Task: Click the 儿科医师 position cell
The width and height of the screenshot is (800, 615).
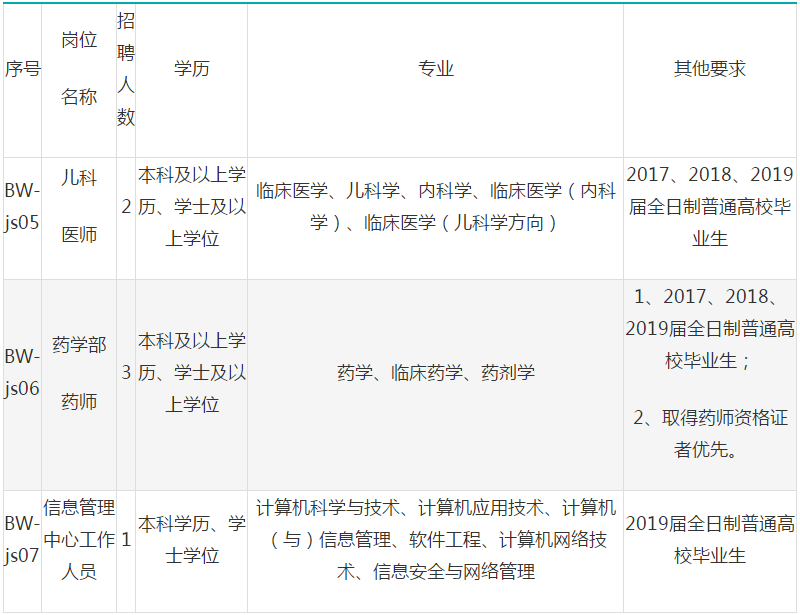Action: click(79, 206)
